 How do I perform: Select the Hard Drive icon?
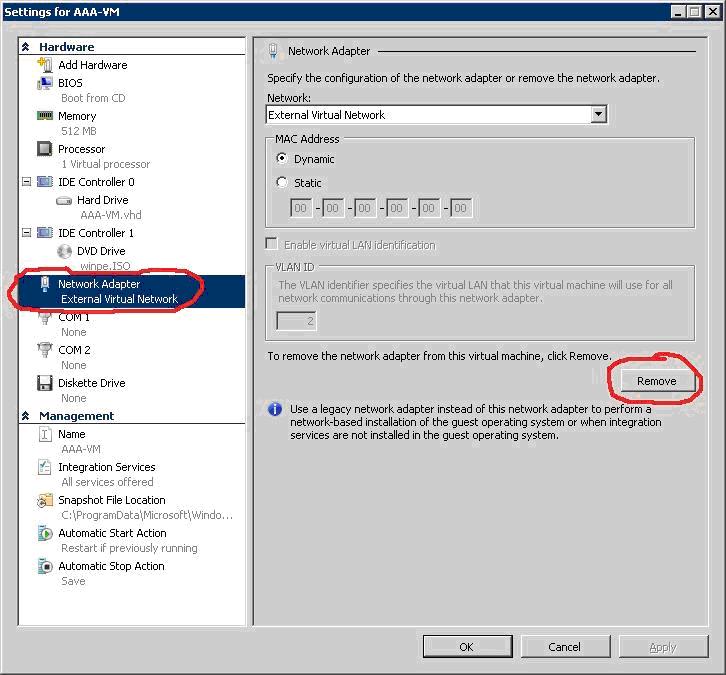[64, 200]
